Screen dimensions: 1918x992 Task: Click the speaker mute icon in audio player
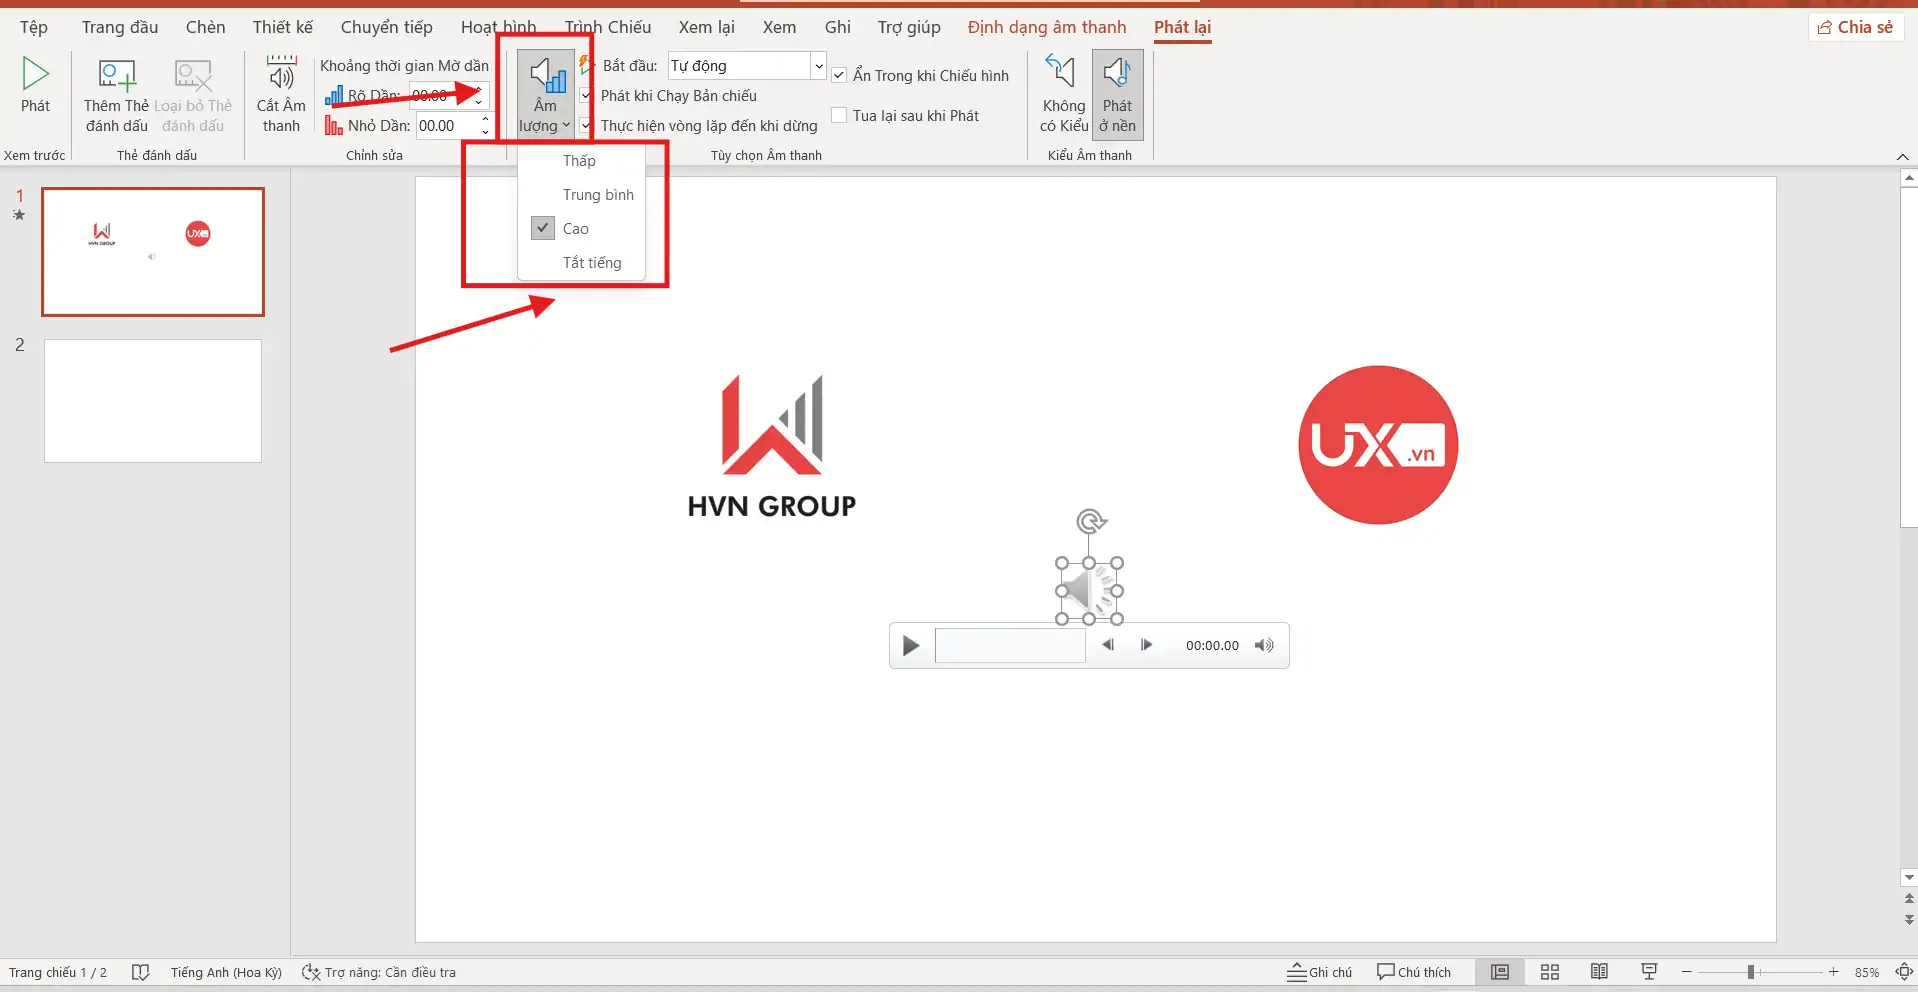[x=1264, y=646]
